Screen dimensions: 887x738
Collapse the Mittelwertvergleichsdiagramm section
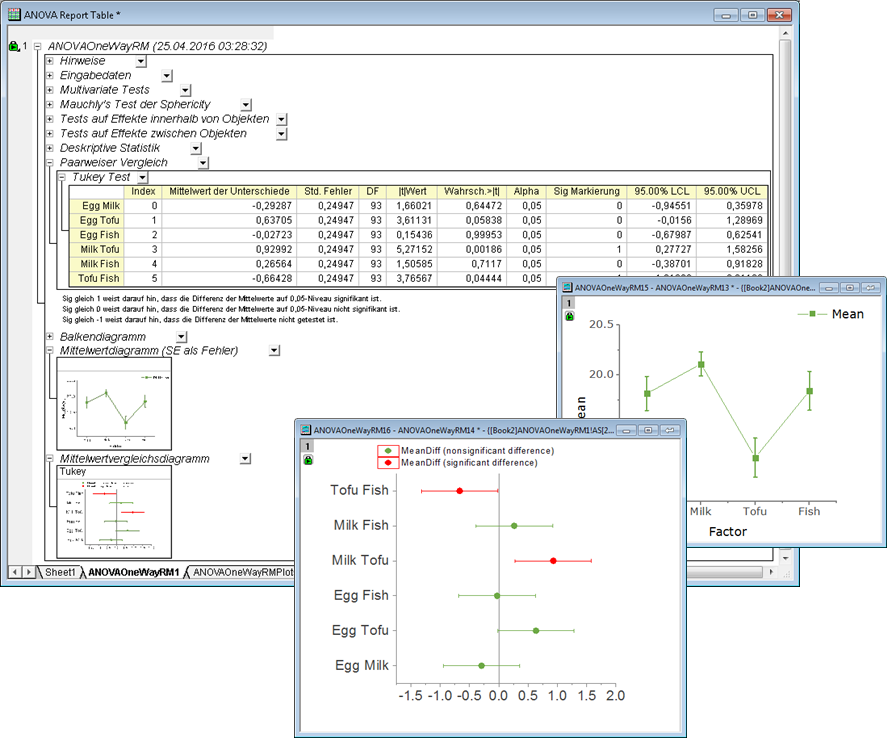pyautogui.click(x=50, y=459)
